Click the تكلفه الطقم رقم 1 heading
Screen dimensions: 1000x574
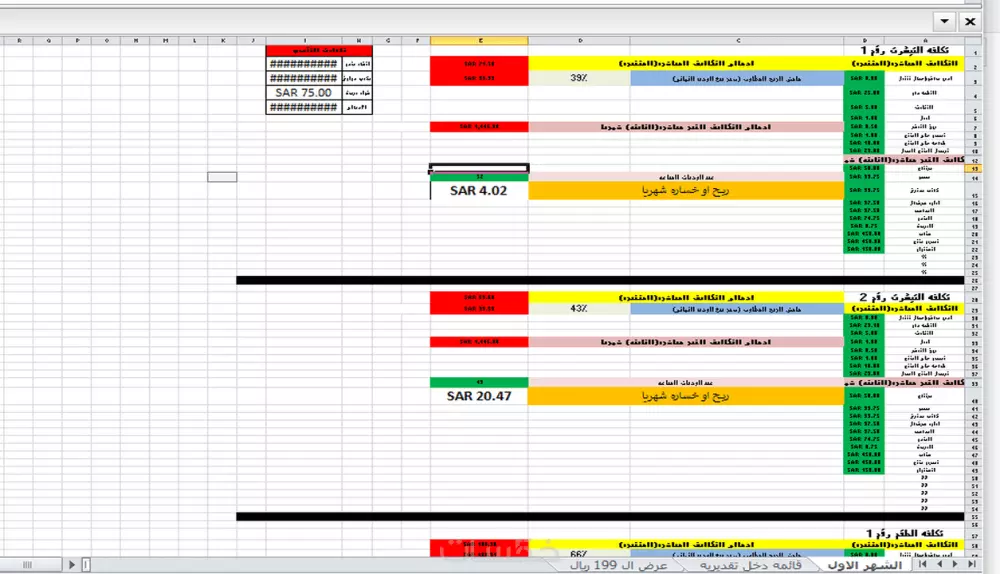pos(904,533)
